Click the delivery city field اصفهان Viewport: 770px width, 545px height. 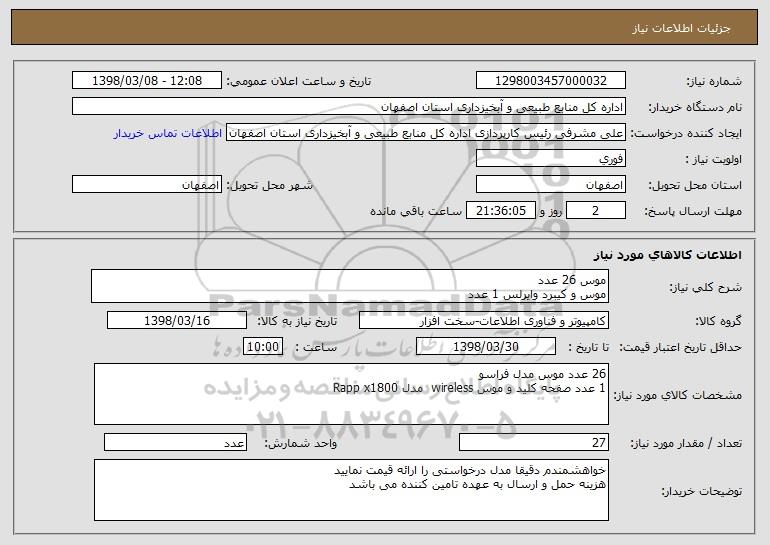point(147,185)
